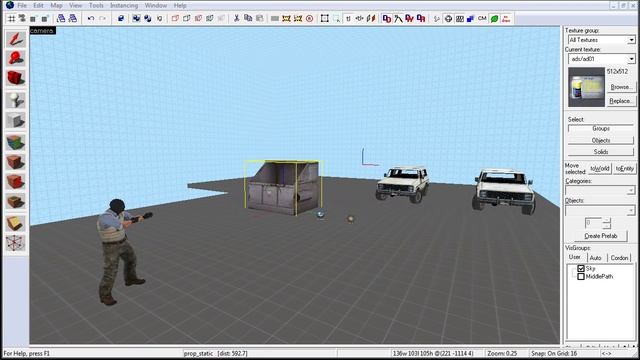Viewport: 640px width, 360px height.
Task: Click the 'Snap: On Grid: 16' status text
Action: (x=554, y=353)
